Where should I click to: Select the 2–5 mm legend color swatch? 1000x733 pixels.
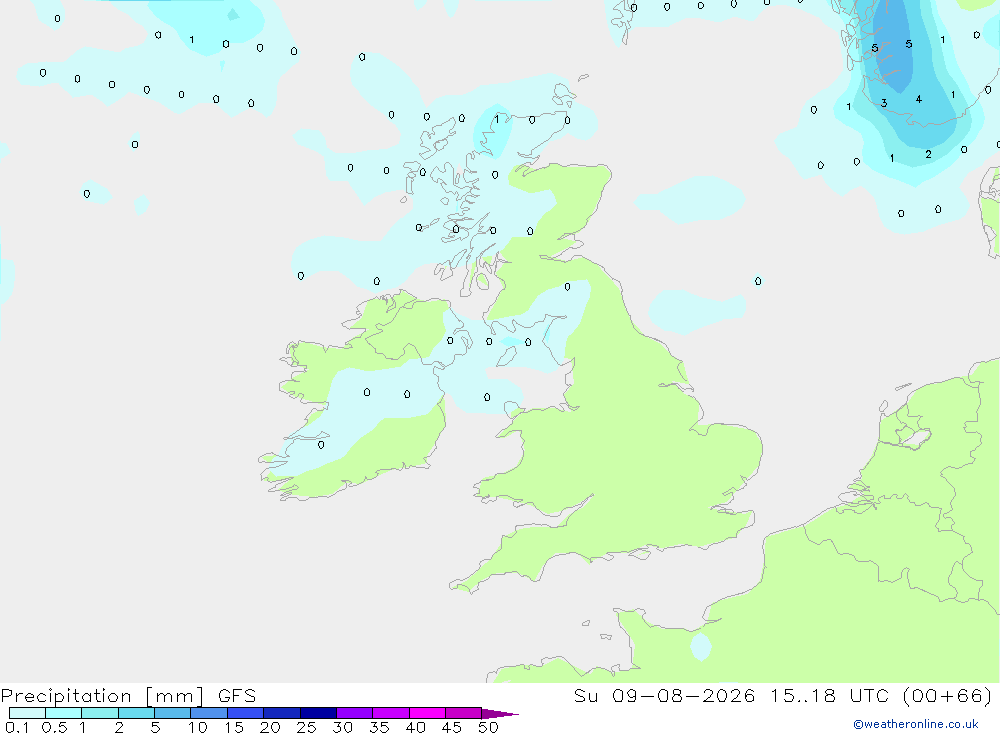pos(136,713)
